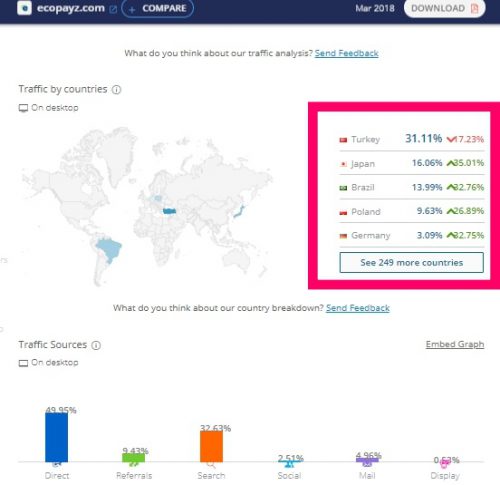Open Send Feedback link for traffic analysis

coord(346,53)
